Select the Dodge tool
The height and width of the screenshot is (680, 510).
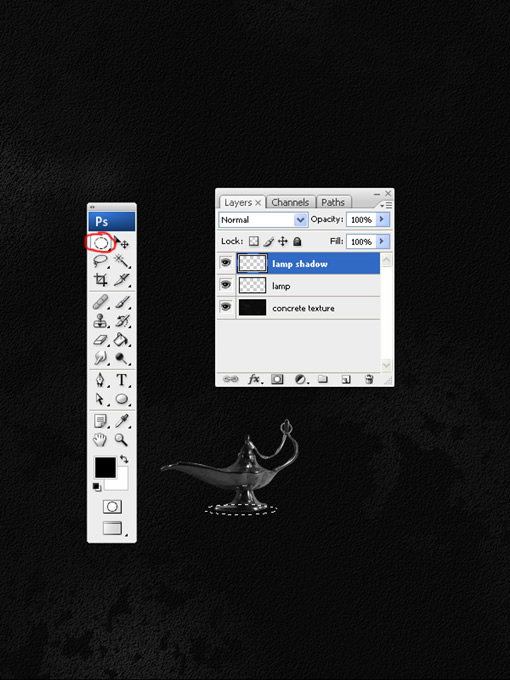tap(122, 358)
